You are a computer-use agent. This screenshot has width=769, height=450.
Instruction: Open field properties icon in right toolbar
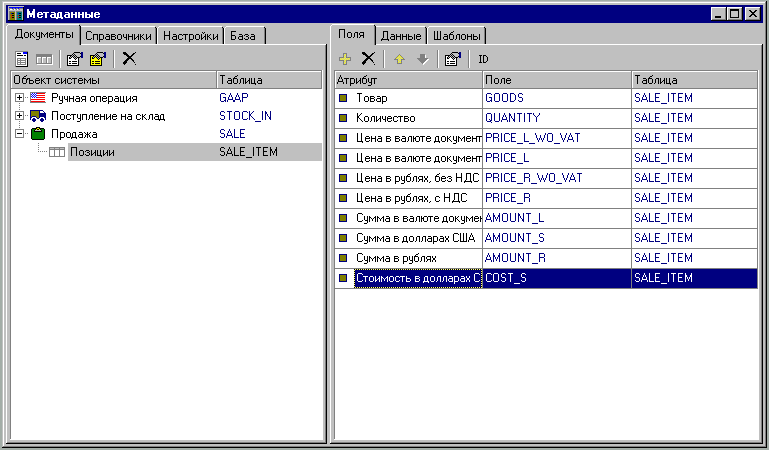point(453,59)
